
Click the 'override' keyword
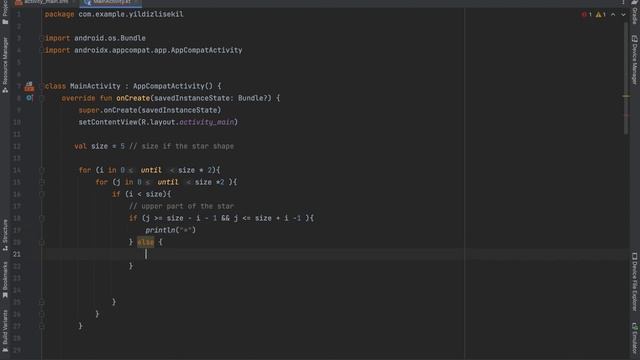tap(78, 98)
